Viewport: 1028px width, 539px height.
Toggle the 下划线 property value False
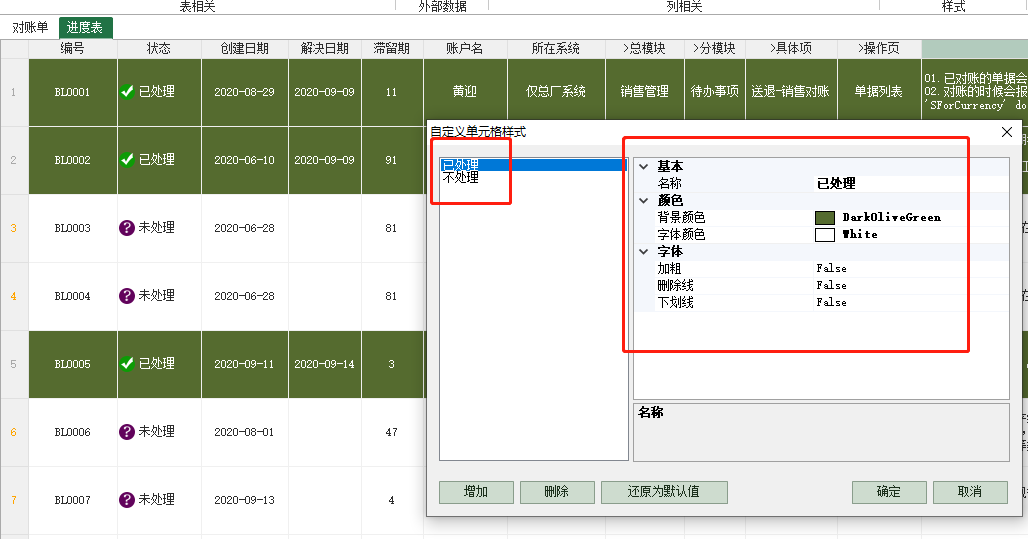tap(831, 302)
